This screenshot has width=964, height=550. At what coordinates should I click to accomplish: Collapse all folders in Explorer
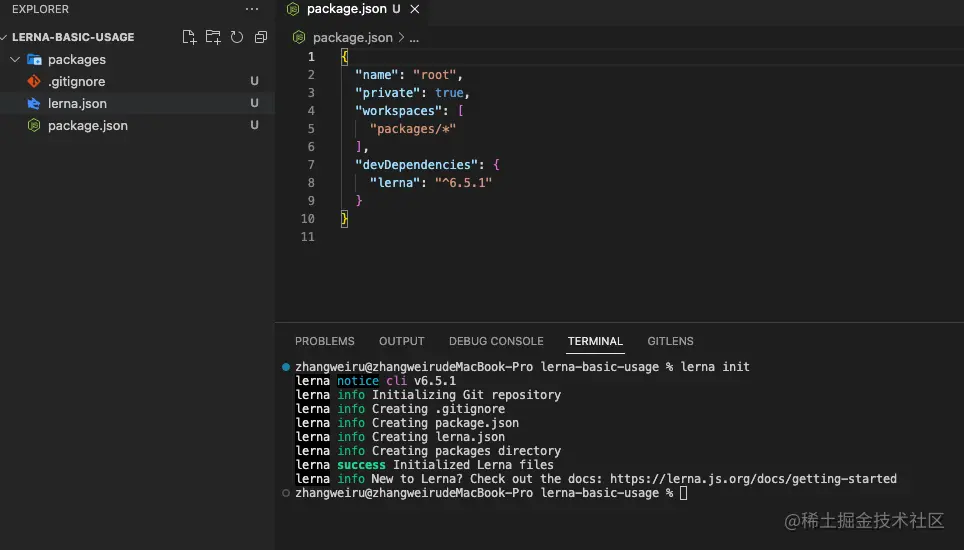(x=261, y=37)
